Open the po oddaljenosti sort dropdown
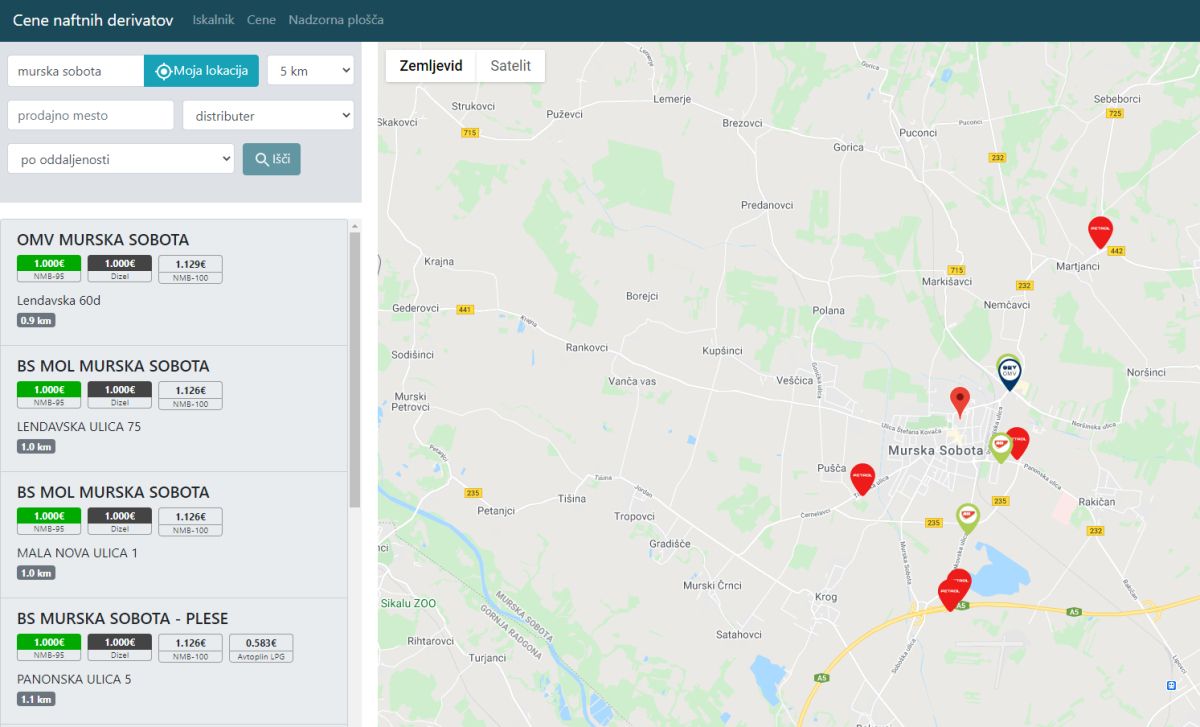 121,159
